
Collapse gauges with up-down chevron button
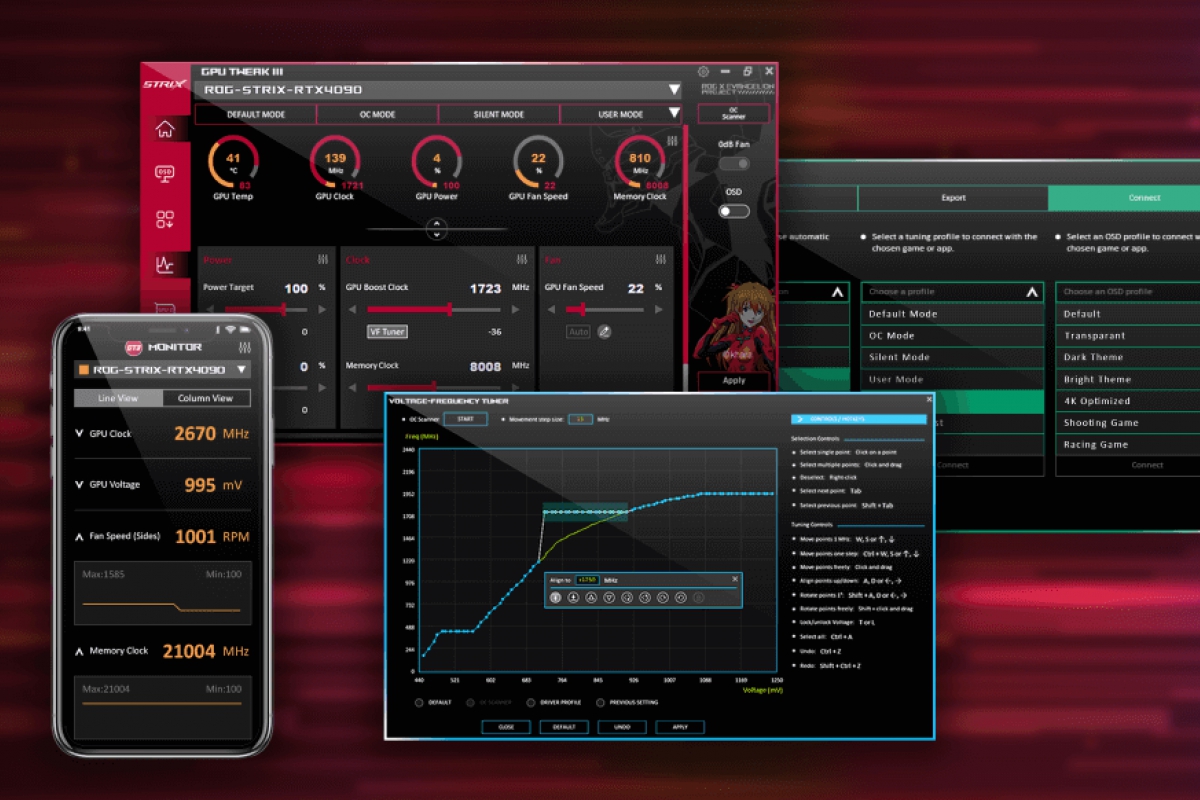tap(436, 229)
